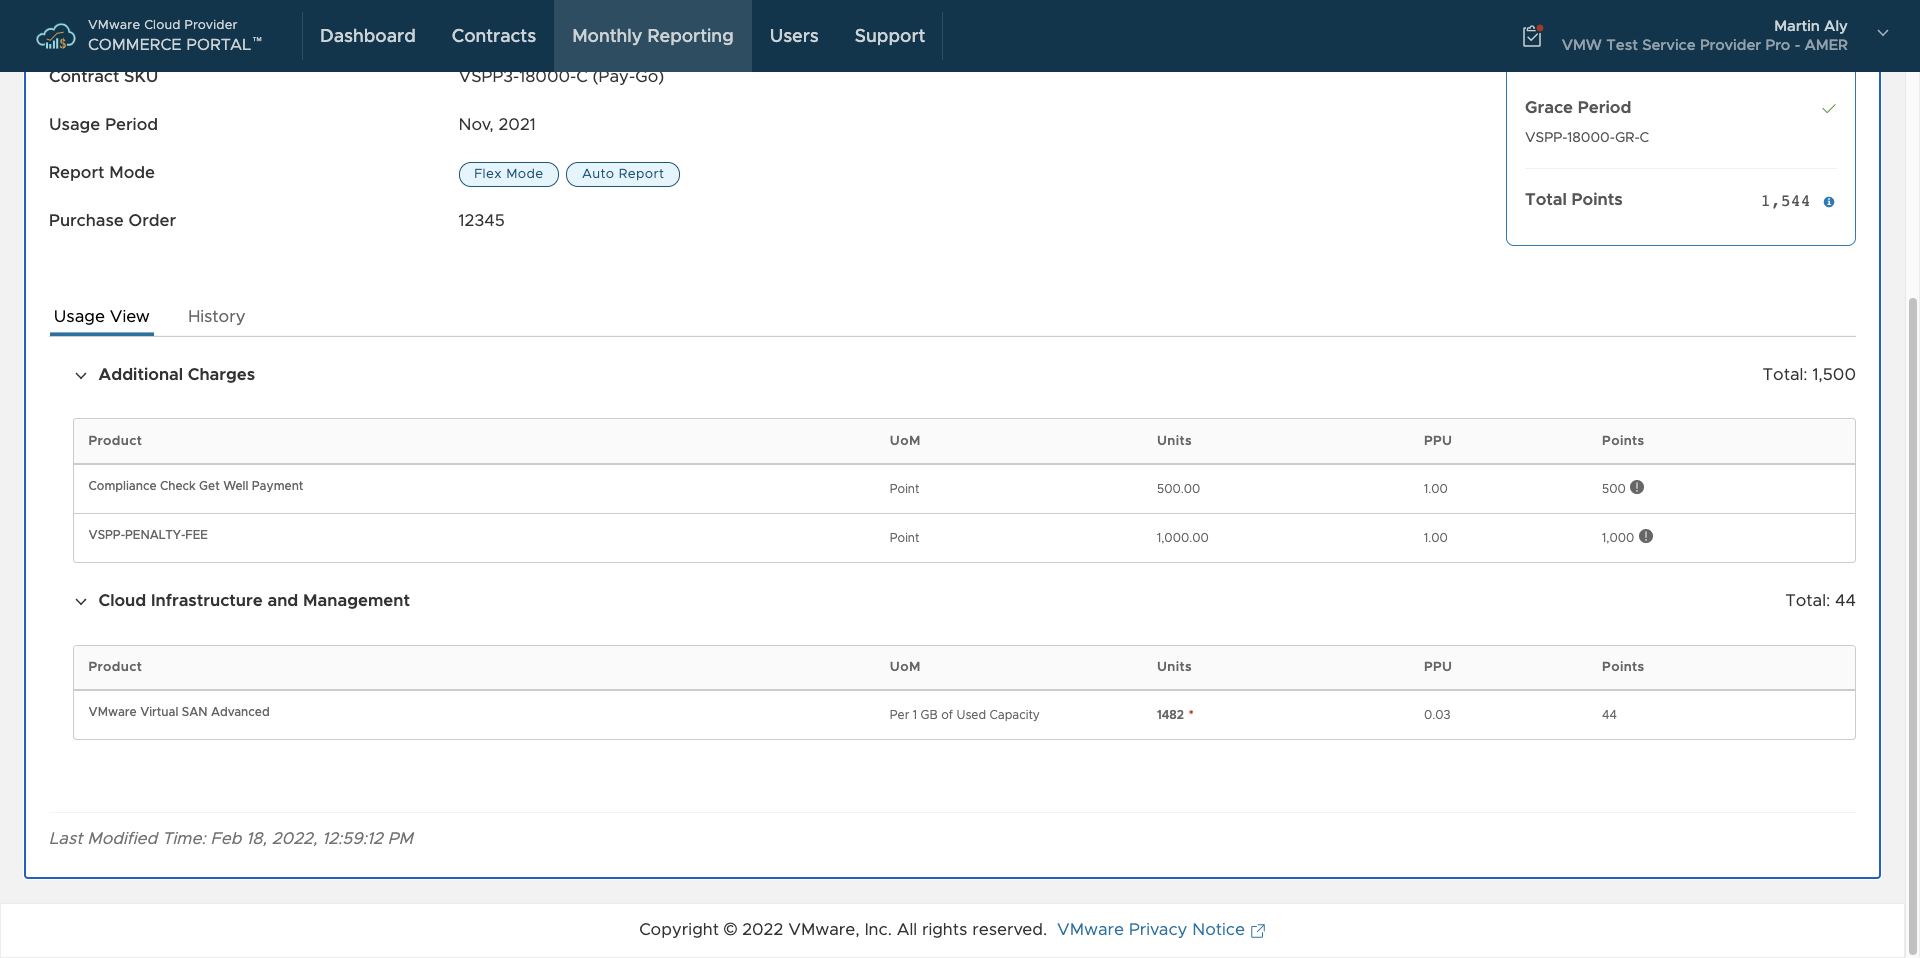Click the red asterisk next to 1482
The width and height of the screenshot is (1920, 958).
1191,713
